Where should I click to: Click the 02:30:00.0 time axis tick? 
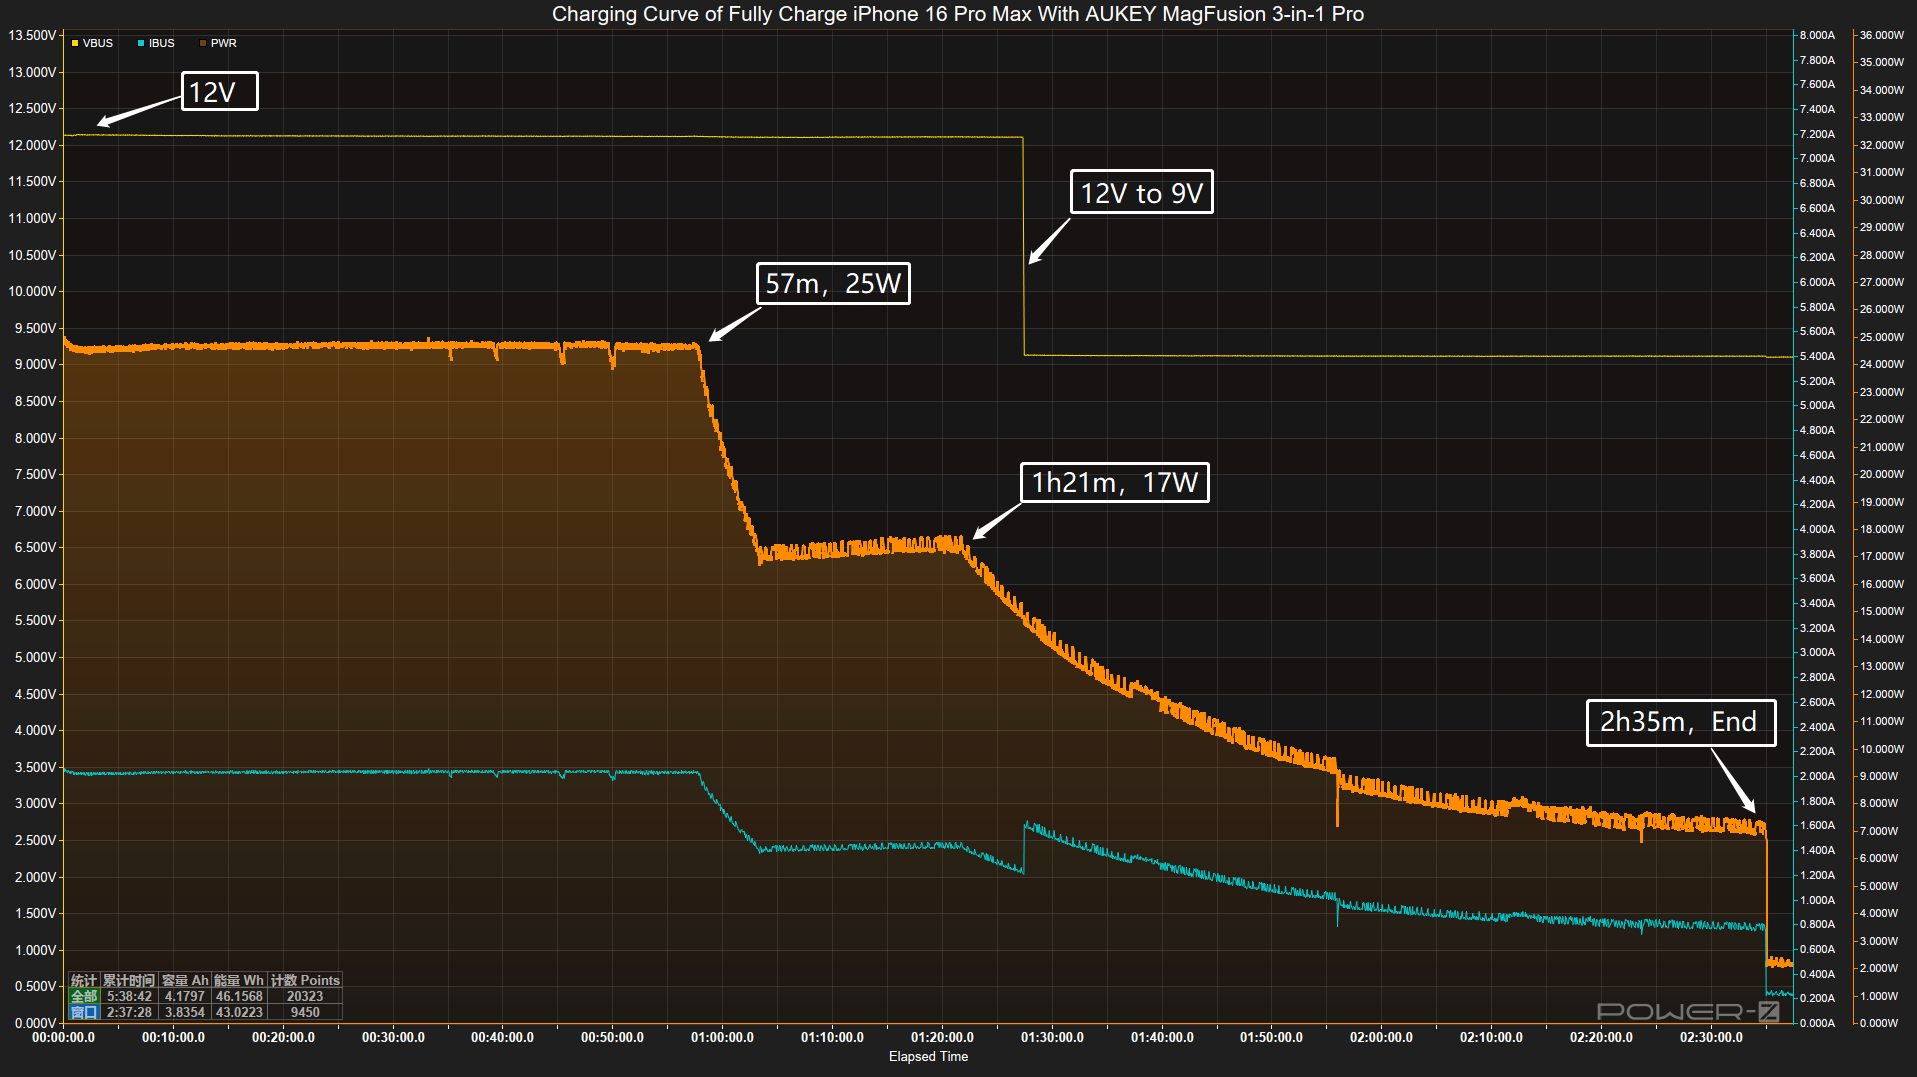pyautogui.click(x=1711, y=1037)
